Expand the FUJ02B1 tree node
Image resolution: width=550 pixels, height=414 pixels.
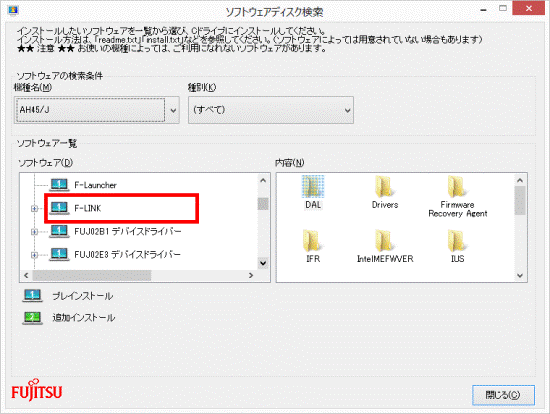coord(34,232)
